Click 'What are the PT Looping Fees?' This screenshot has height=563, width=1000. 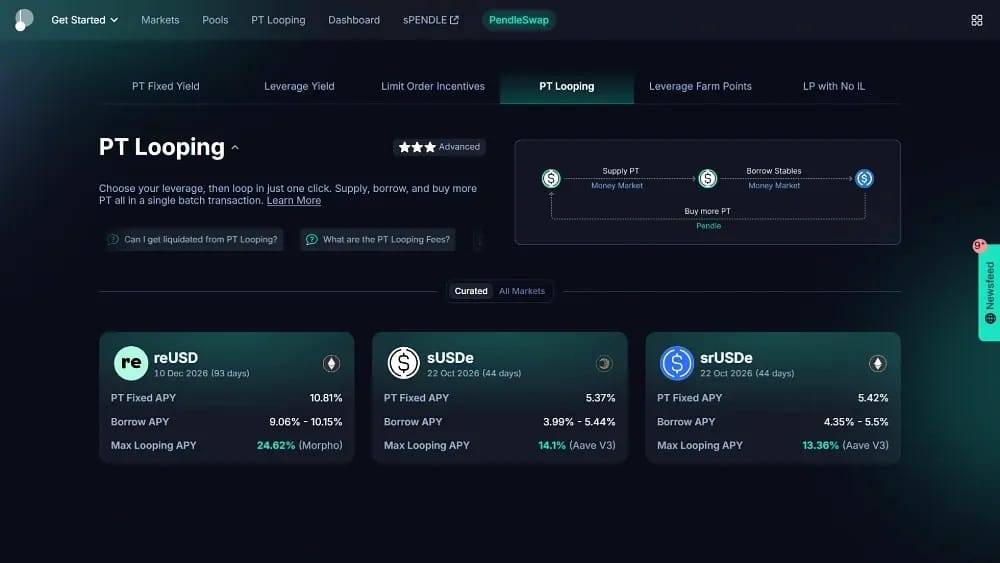(x=378, y=240)
